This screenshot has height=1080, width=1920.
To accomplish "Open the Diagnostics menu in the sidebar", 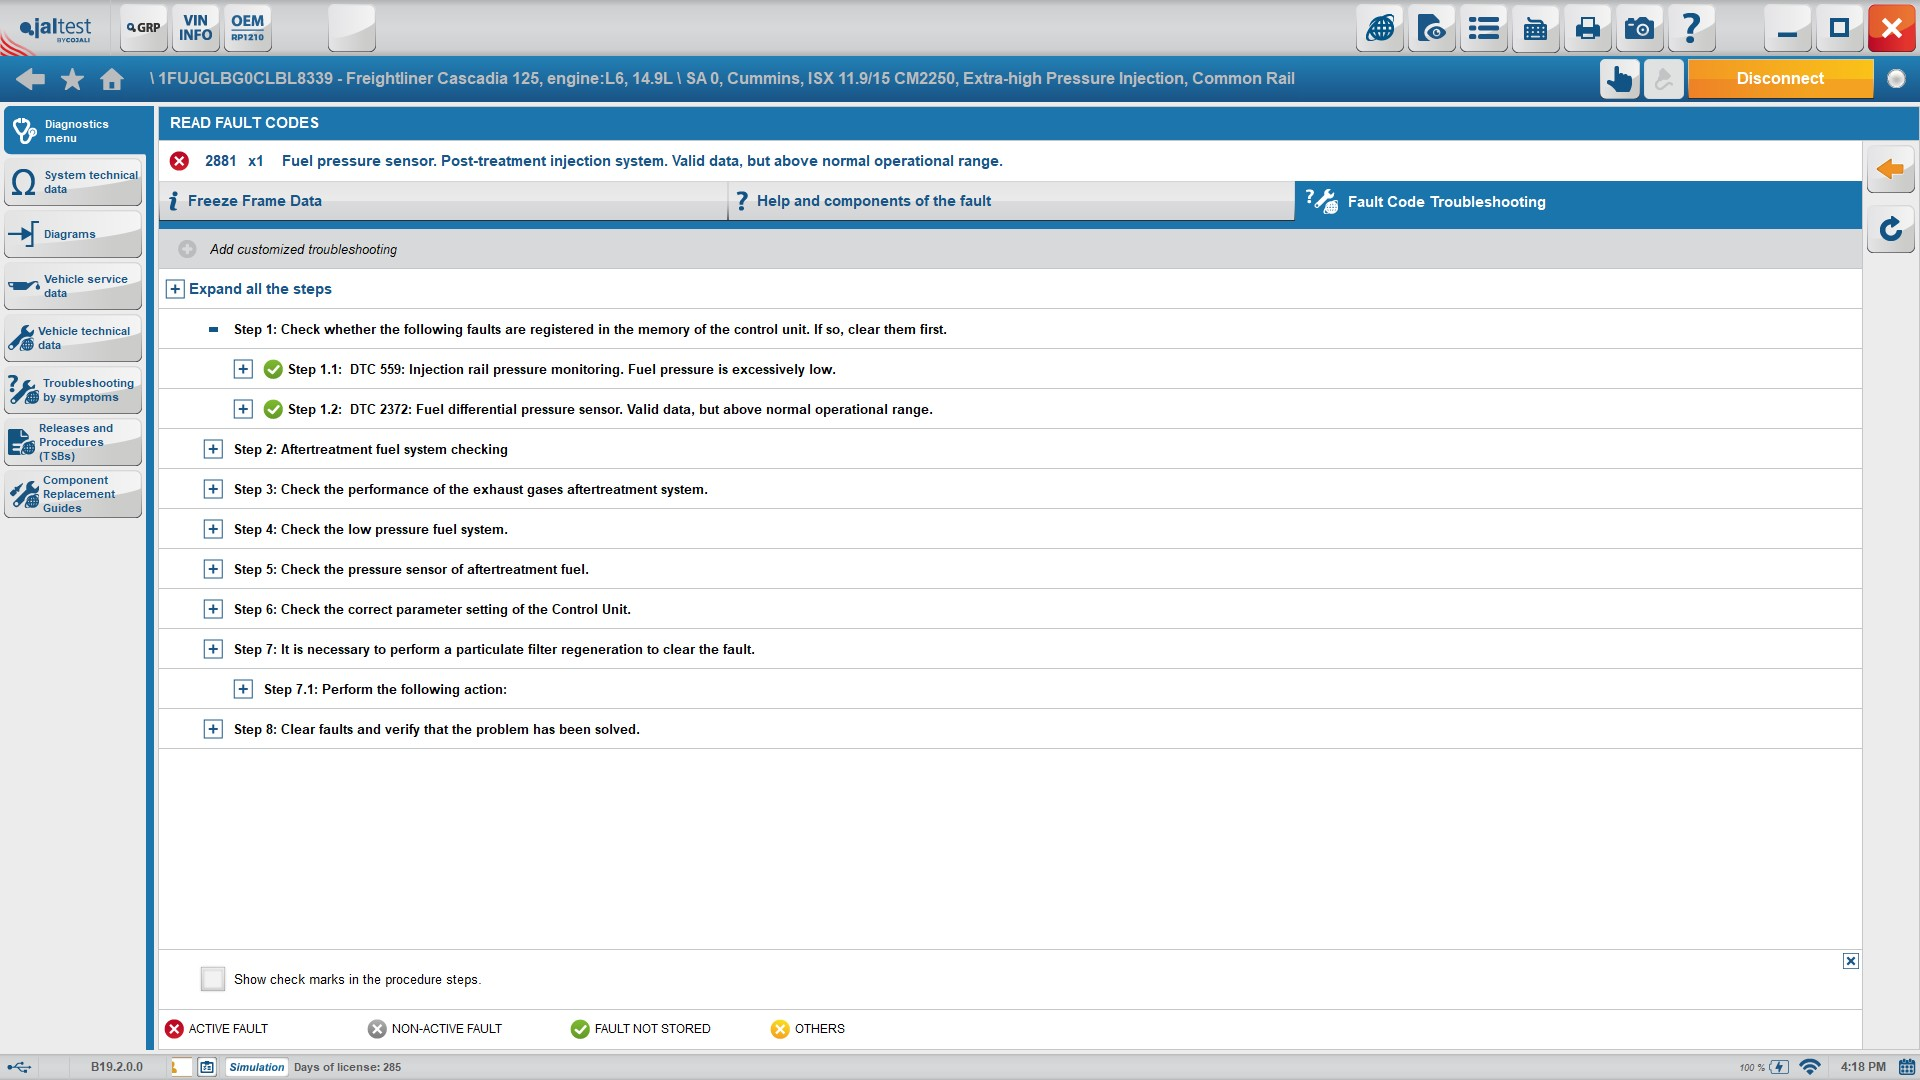I will click(73, 131).
